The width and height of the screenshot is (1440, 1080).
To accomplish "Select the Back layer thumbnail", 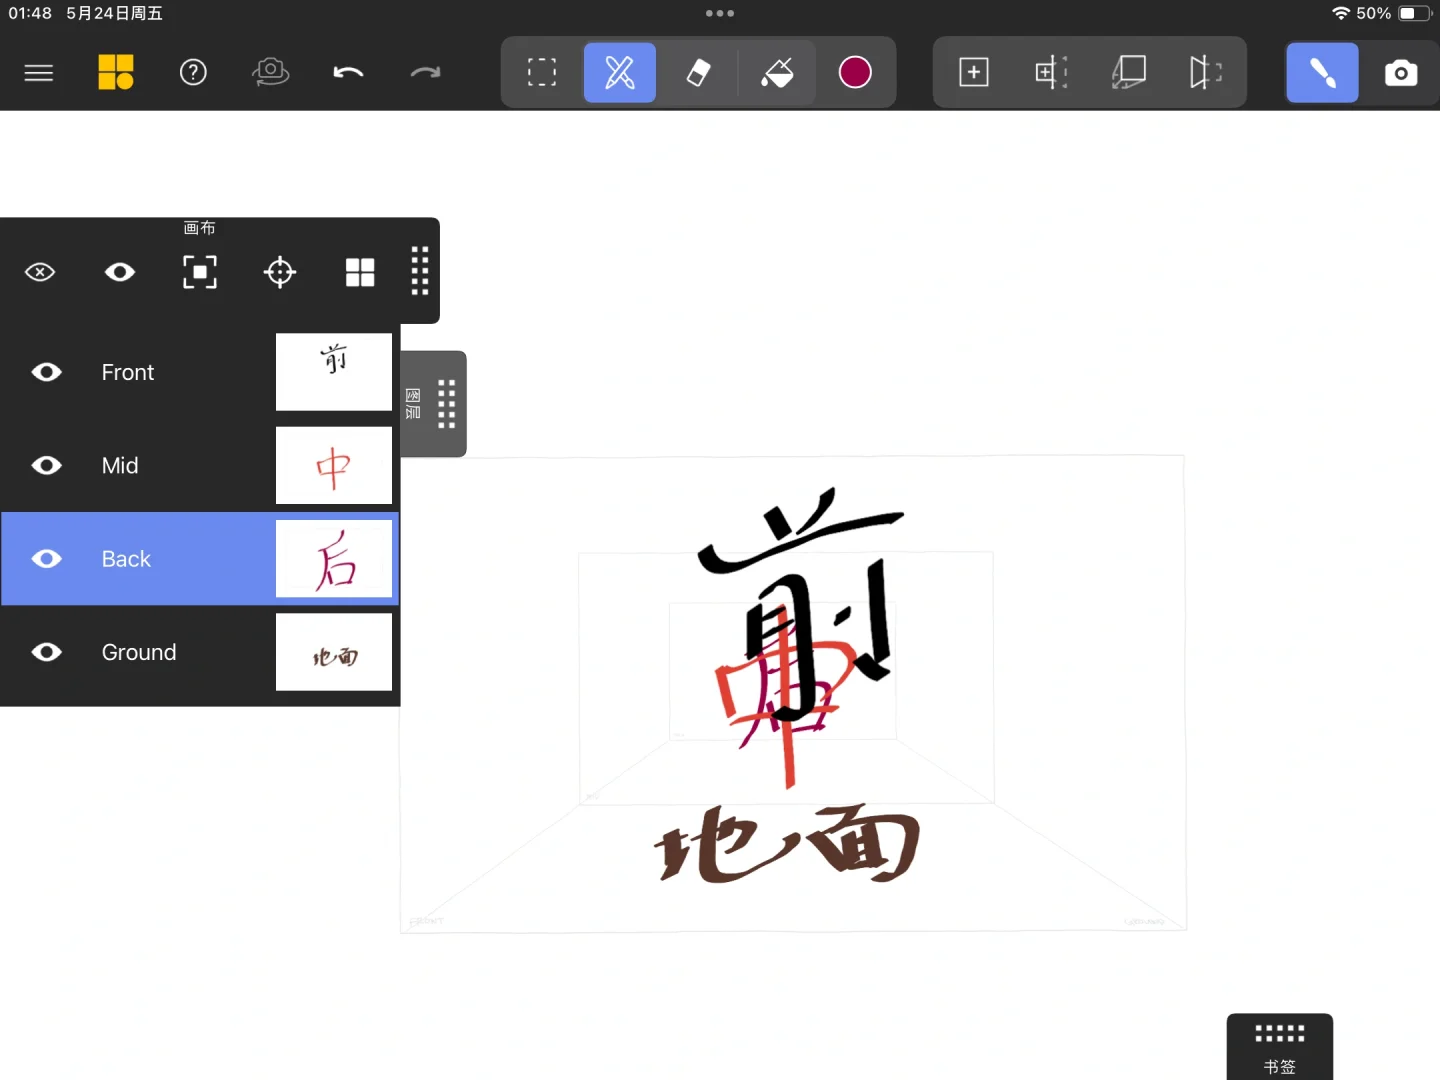I will (333, 558).
